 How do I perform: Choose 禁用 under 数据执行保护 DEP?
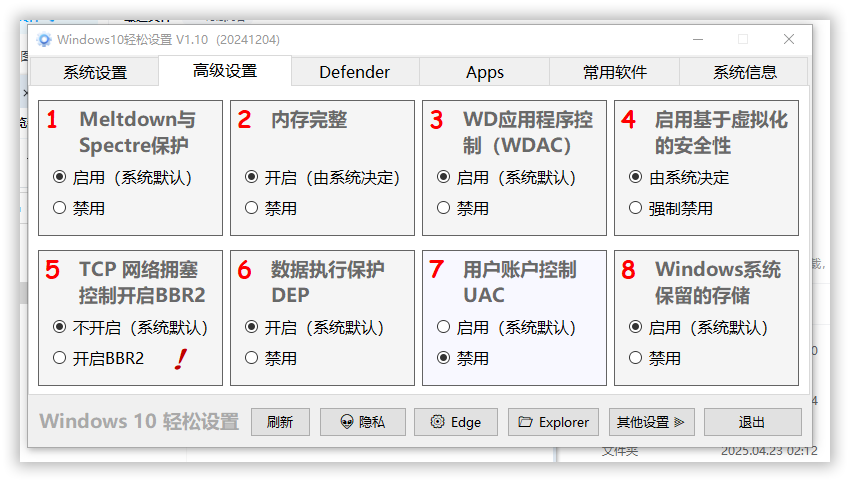(271, 358)
